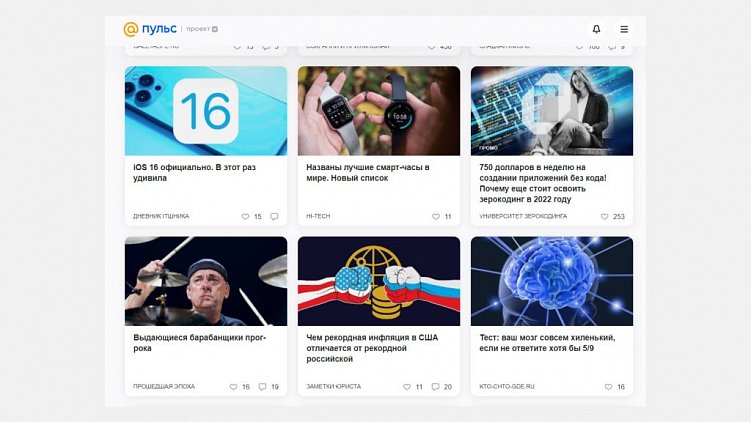751x422 pixels.
Task: Open source ДНЕВНИК ITШНИКА
Action: 161,217
